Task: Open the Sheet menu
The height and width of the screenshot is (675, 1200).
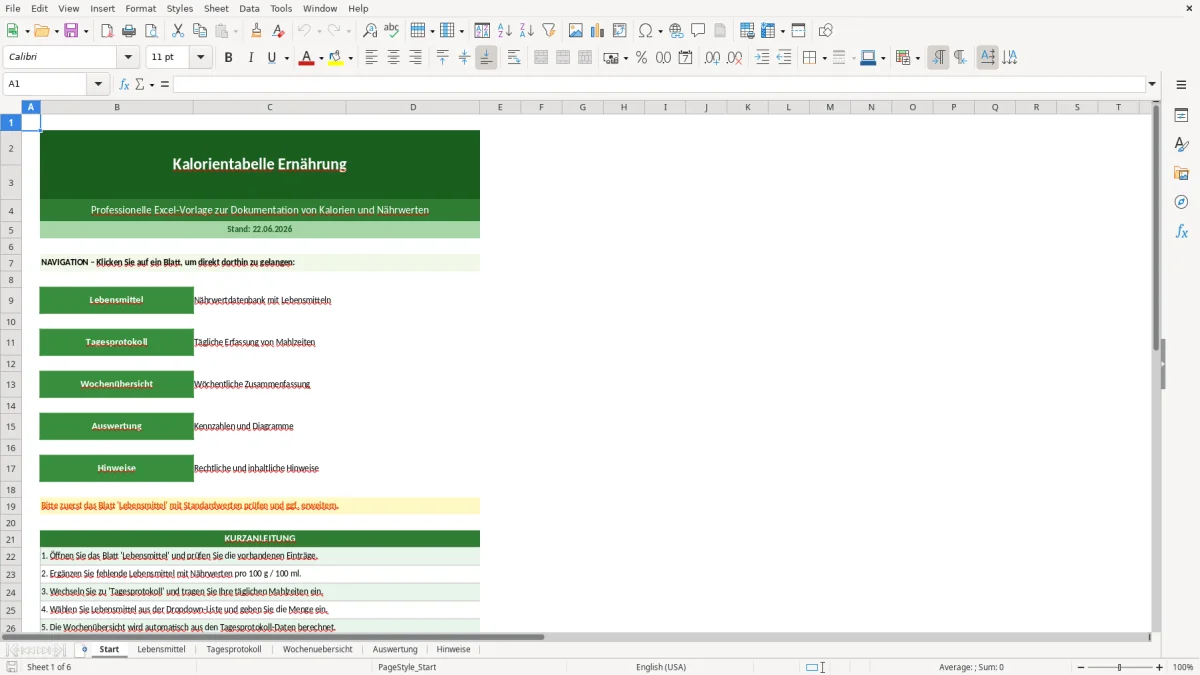Action: pos(216,8)
